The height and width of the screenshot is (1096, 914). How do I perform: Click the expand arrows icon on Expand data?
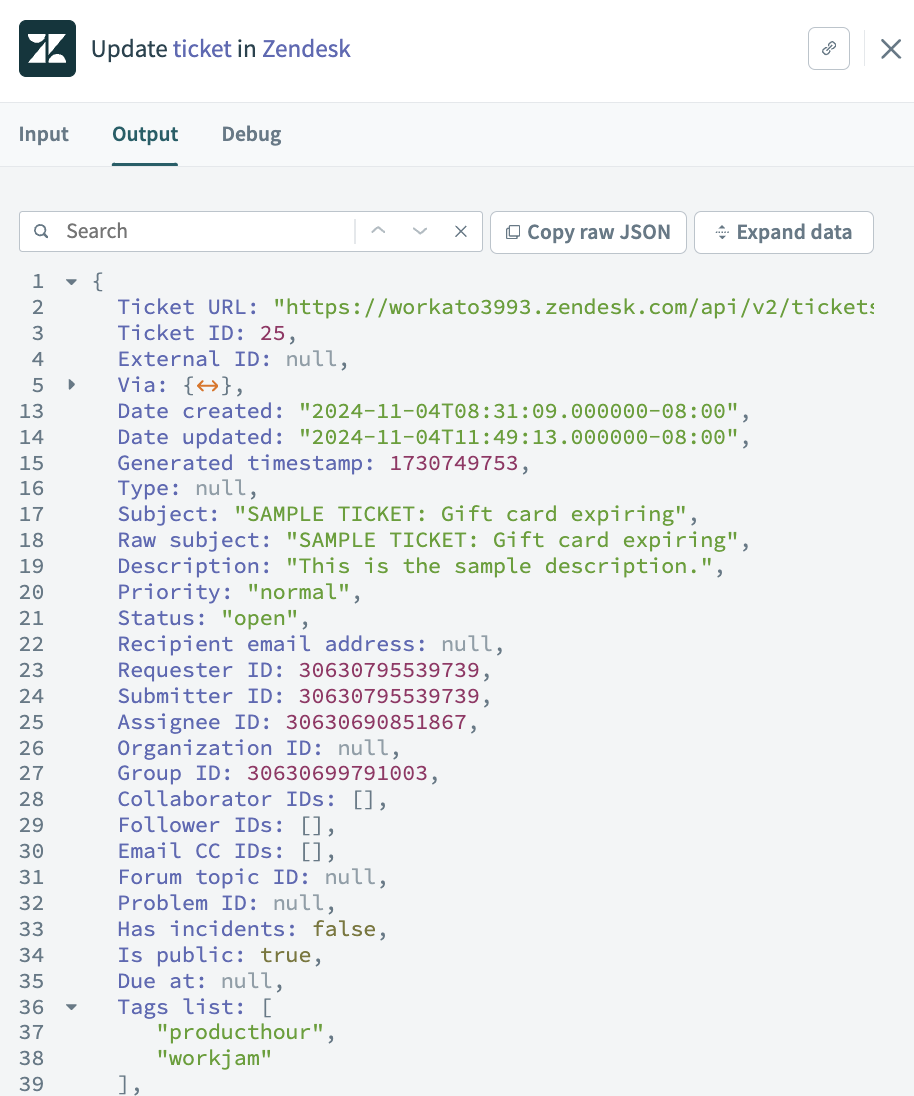pos(721,231)
